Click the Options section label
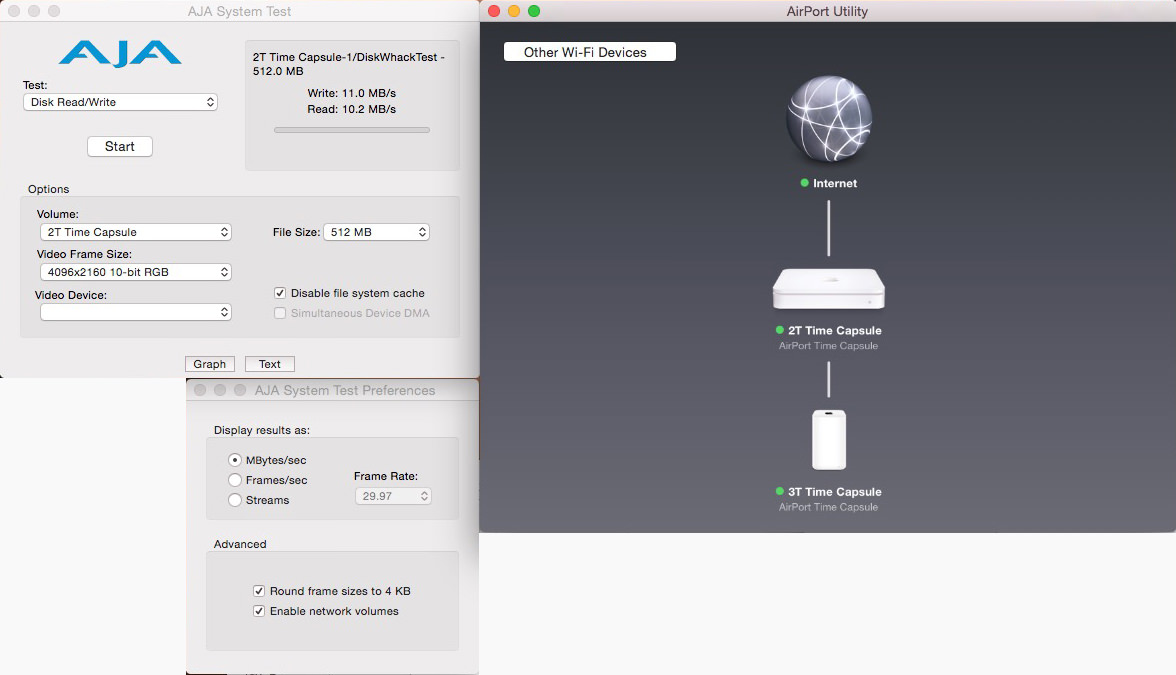 click(x=49, y=189)
